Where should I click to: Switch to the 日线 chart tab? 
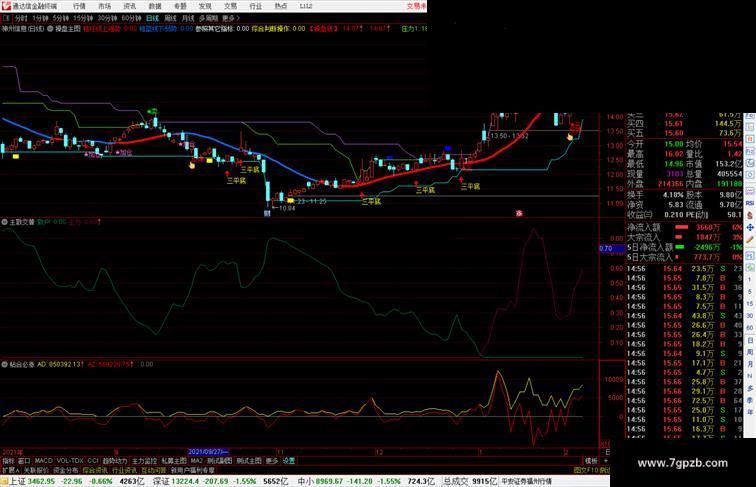pos(152,18)
